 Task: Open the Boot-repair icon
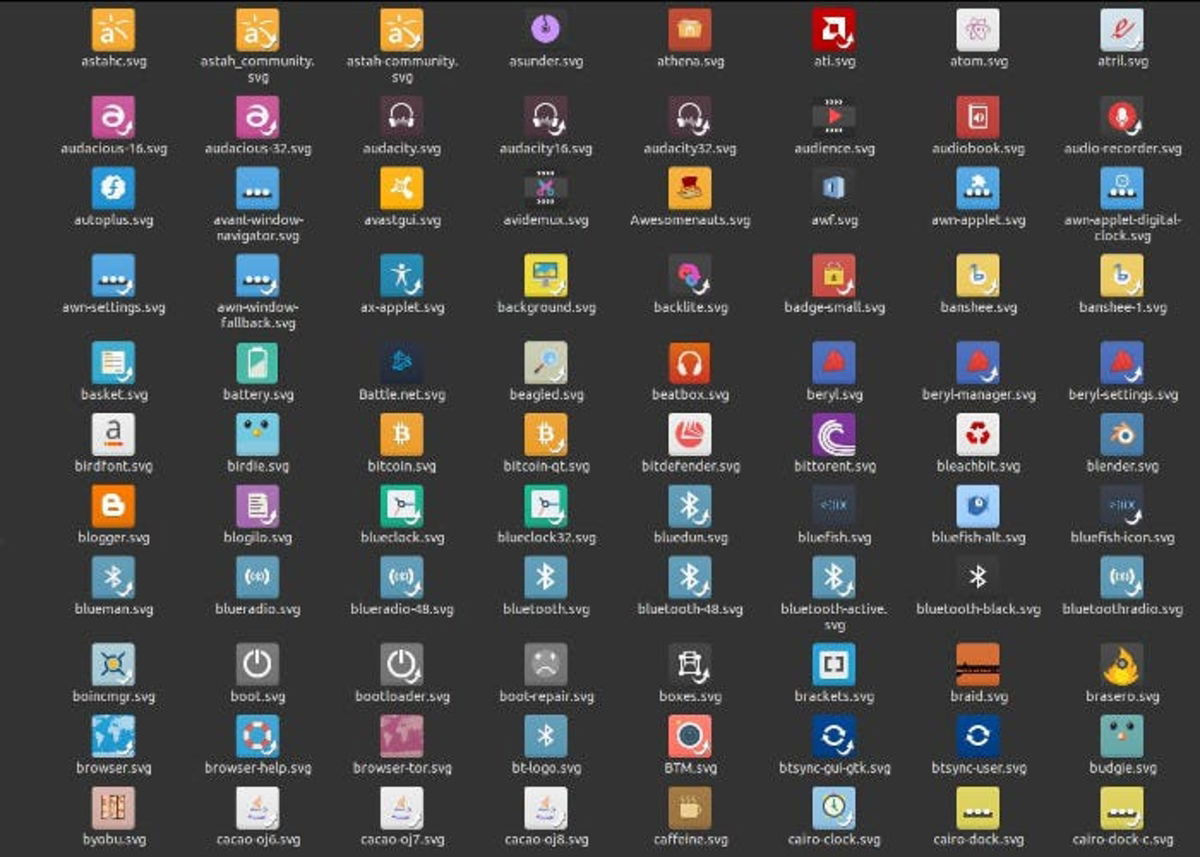point(545,664)
